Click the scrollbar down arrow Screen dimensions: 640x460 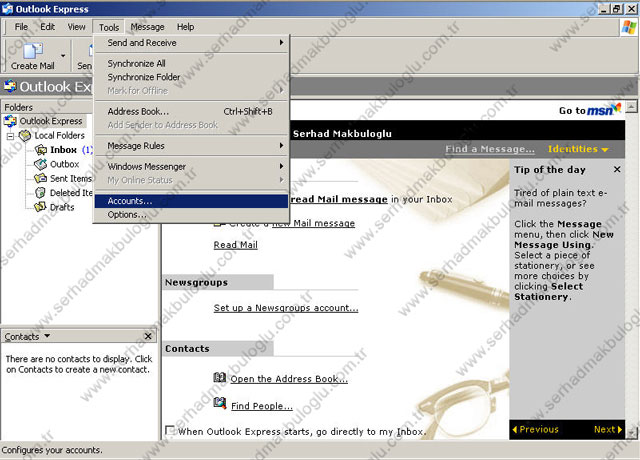631,432
